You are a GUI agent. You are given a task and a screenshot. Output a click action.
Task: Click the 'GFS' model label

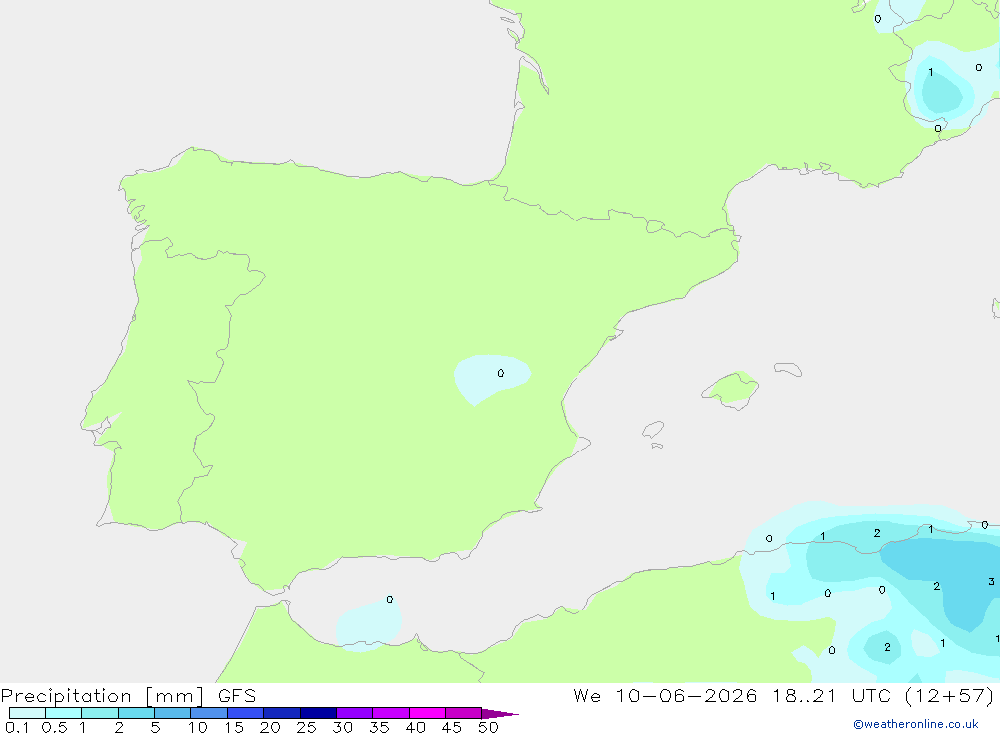(237, 696)
